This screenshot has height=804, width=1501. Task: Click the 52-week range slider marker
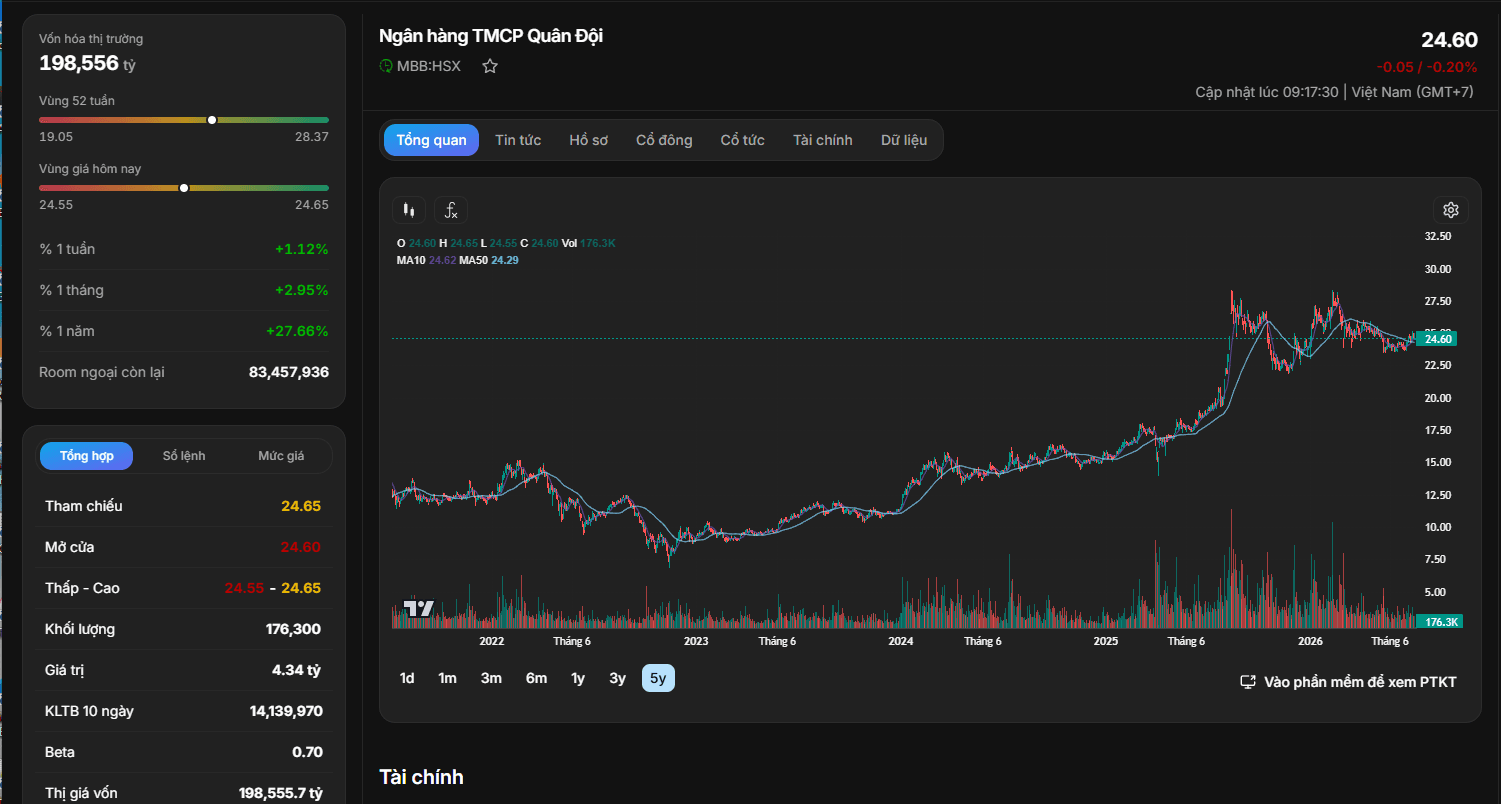pos(212,120)
